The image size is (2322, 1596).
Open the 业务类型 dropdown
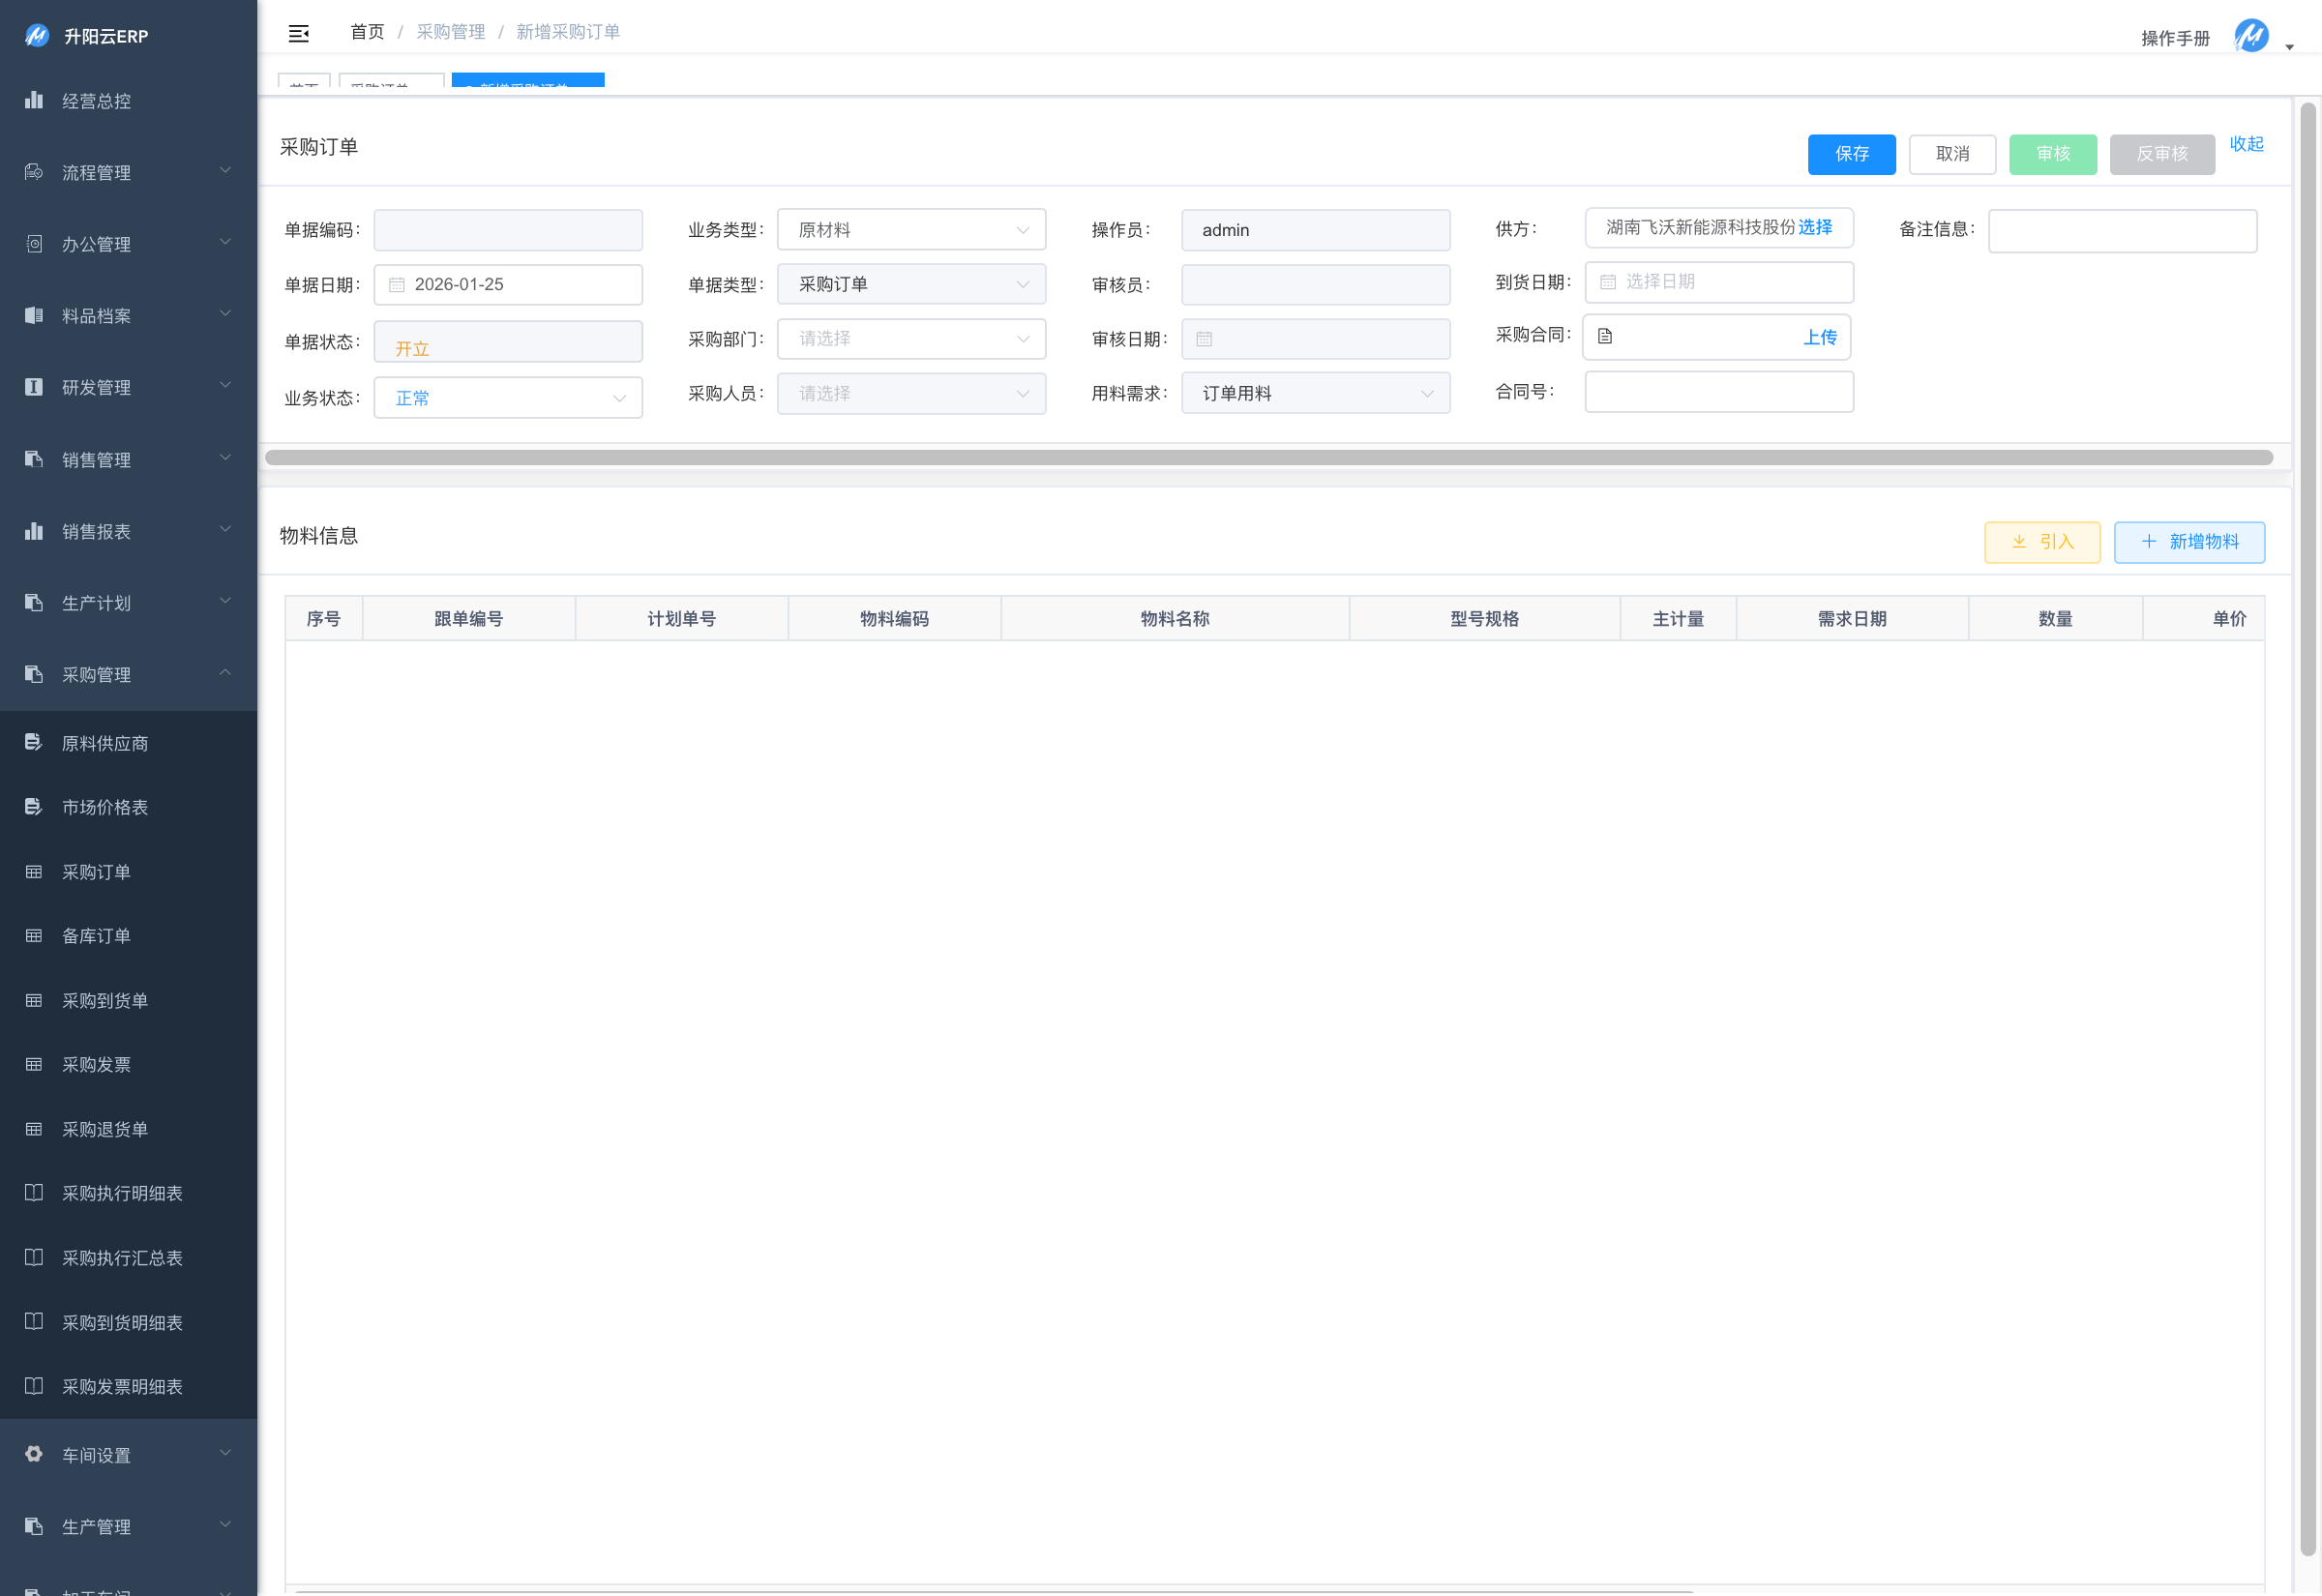click(911, 230)
